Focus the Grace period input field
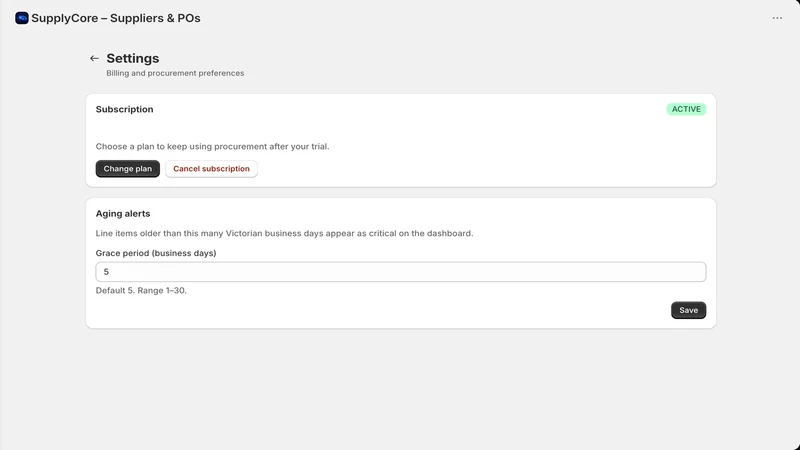 coord(401,272)
